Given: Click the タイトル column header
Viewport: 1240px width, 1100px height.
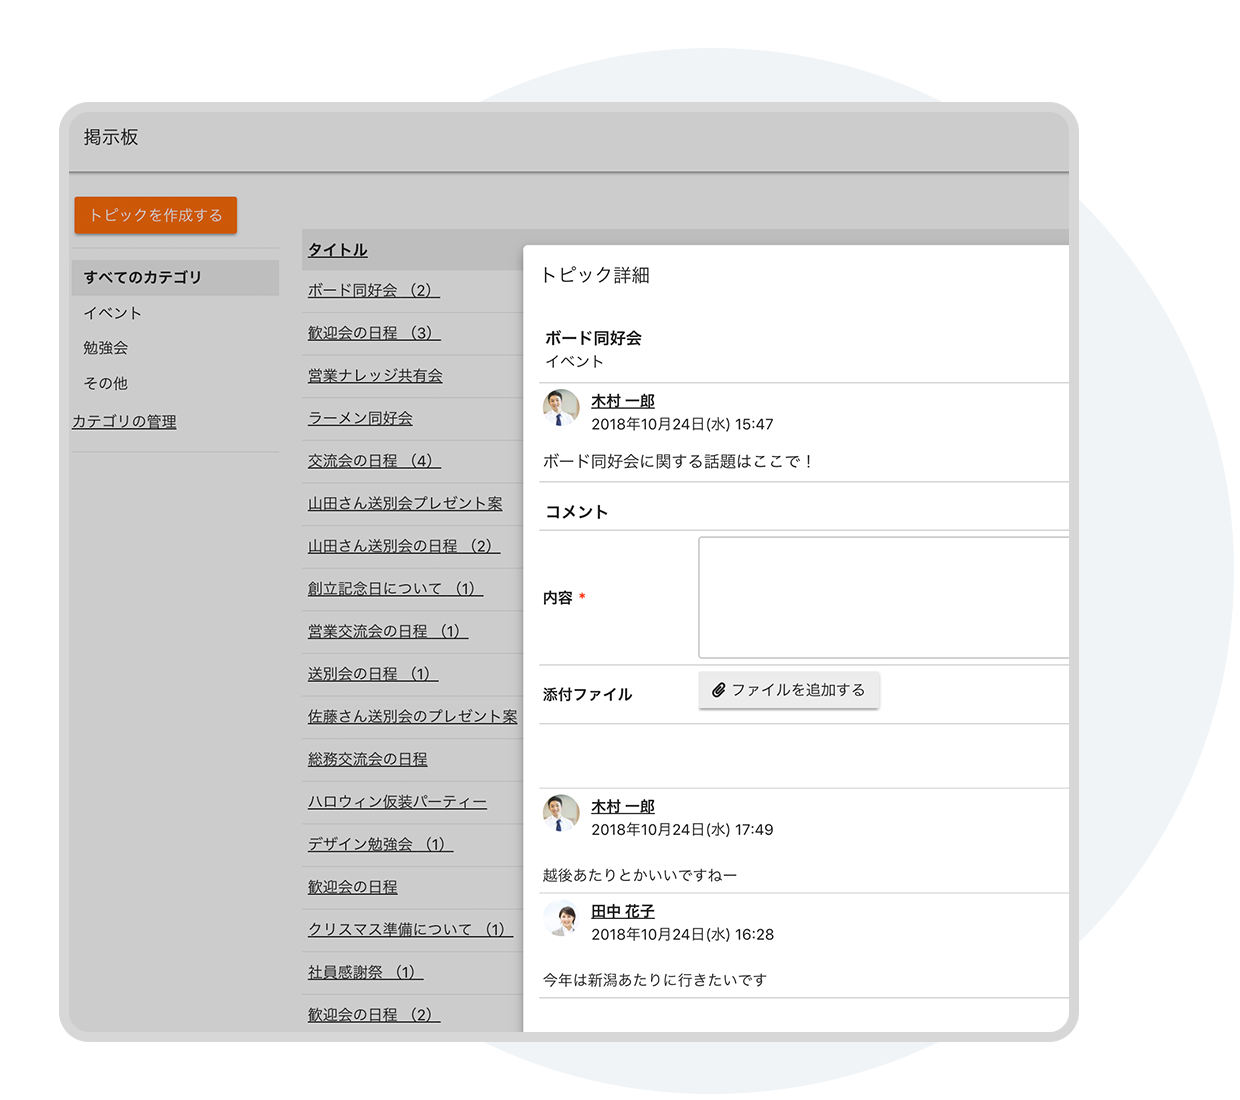Looking at the screenshot, I should (337, 250).
